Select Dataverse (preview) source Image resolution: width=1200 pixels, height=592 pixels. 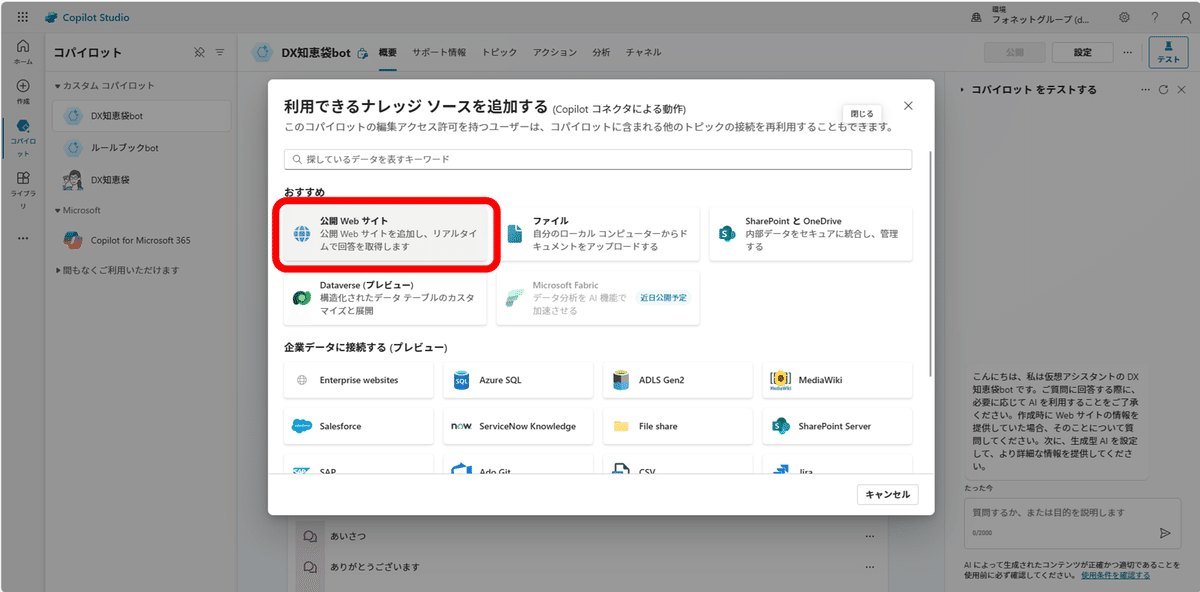(386, 298)
